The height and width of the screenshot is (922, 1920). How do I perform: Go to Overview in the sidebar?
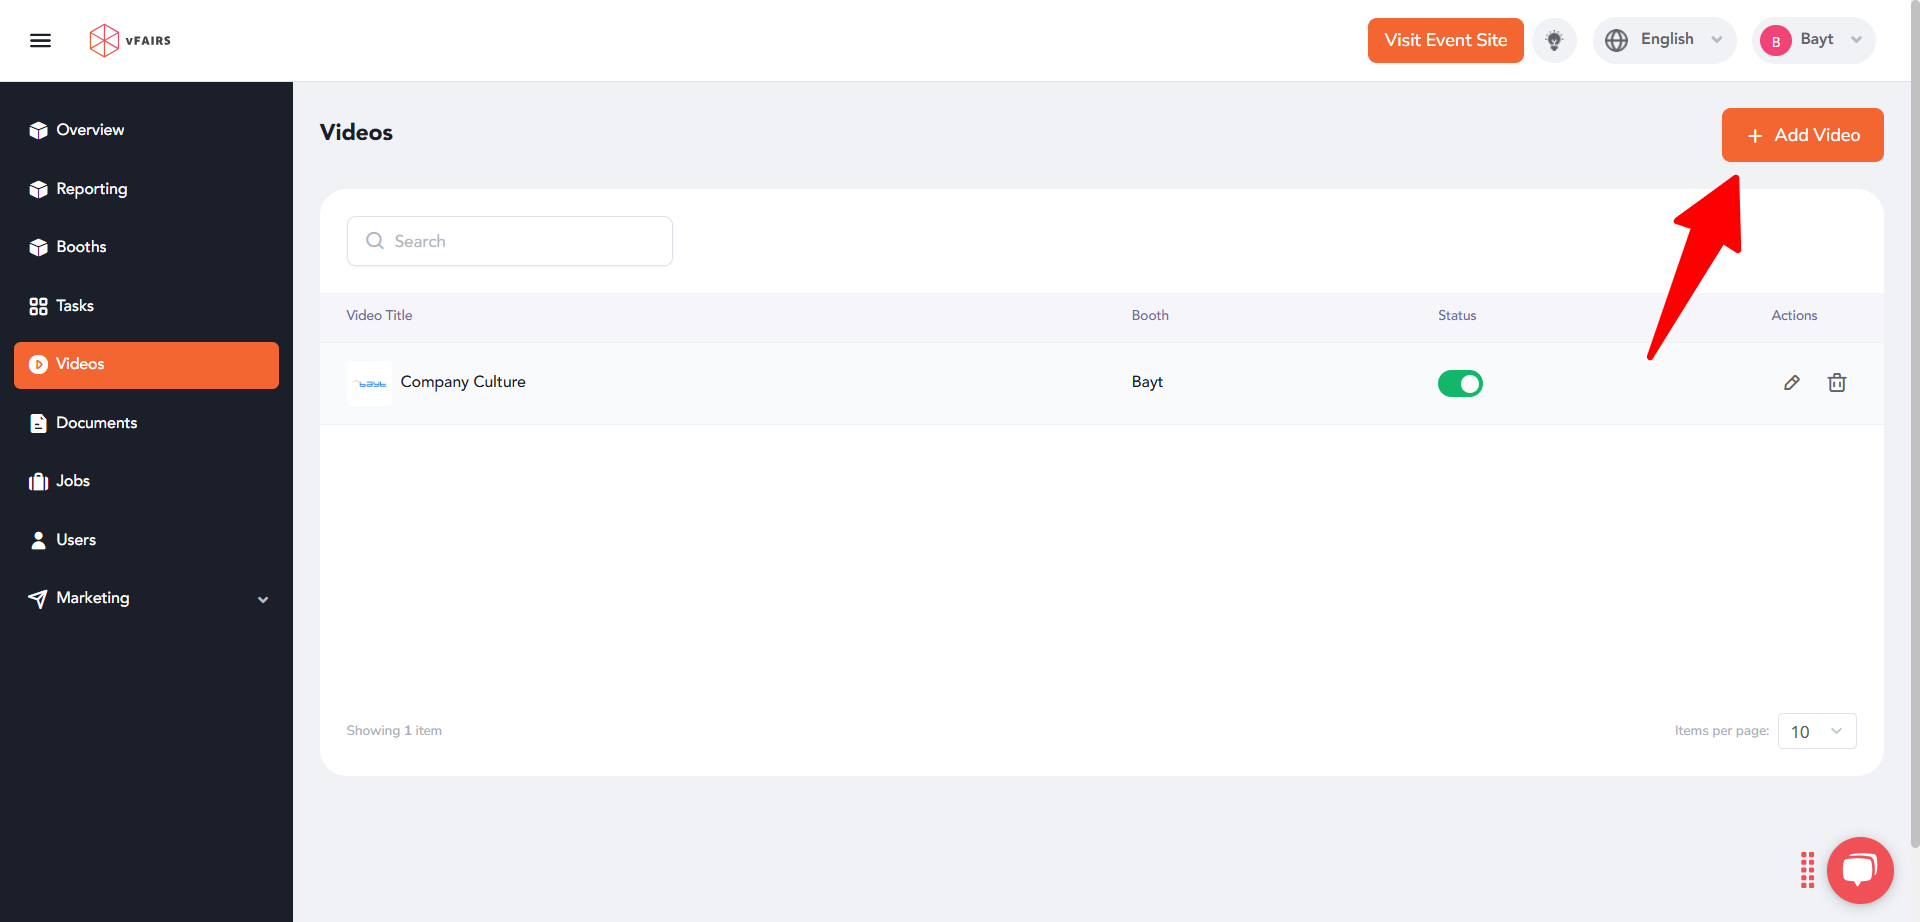[146, 130]
